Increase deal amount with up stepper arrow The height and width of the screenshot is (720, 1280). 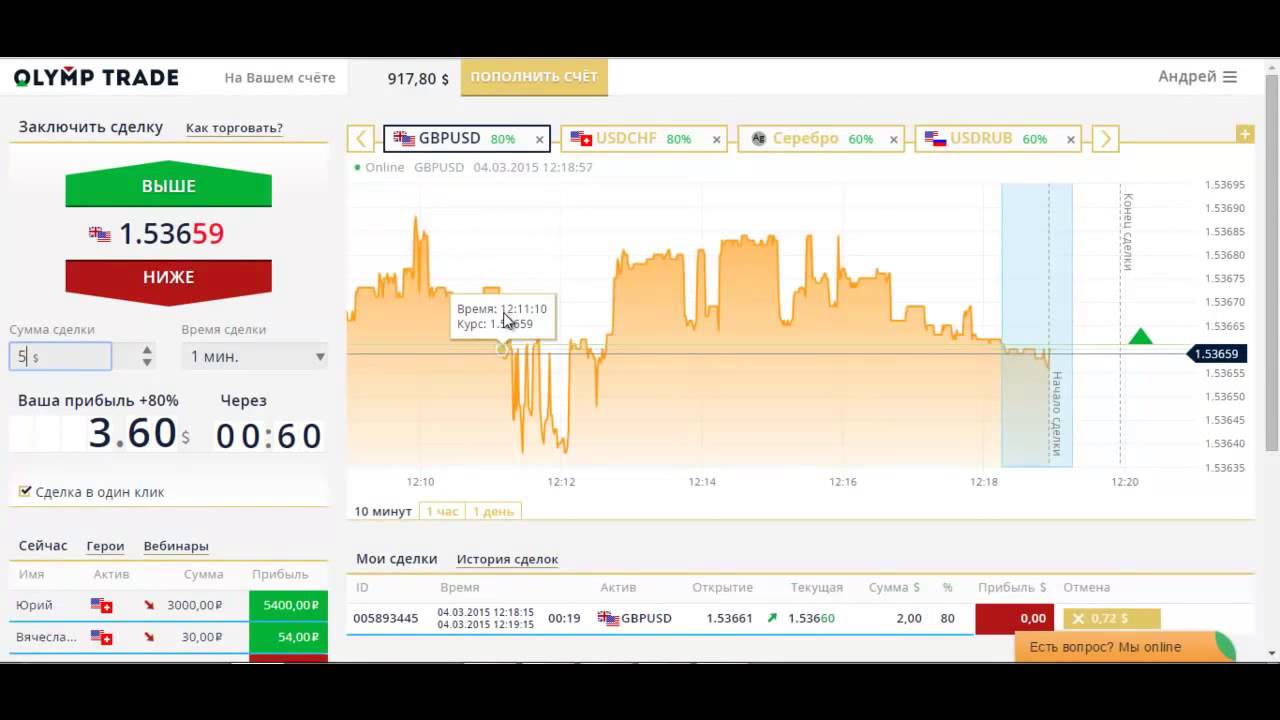(x=147, y=350)
